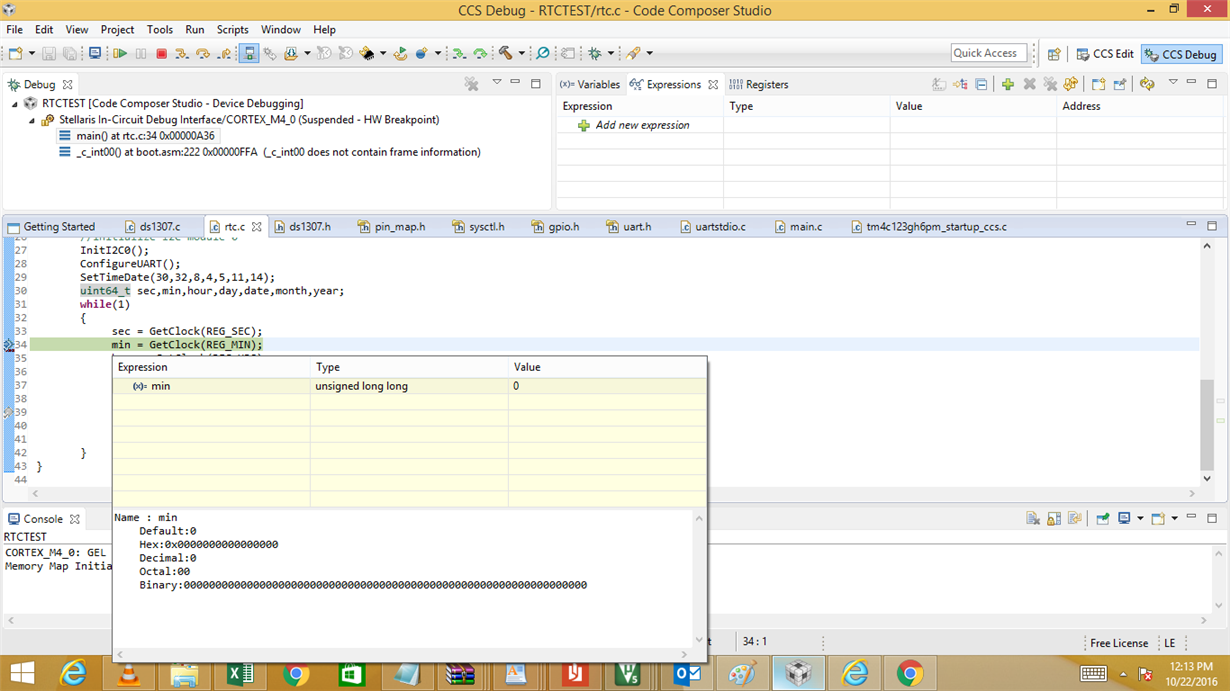1230x691 pixels.
Task: Click Remove All Expressions double-X icon
Action: click(x=1050, y=84)
